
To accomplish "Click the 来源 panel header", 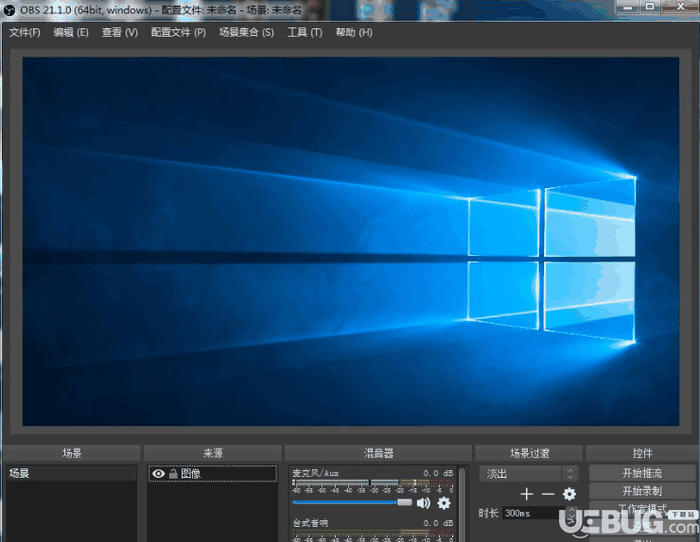I will [212, 453].
